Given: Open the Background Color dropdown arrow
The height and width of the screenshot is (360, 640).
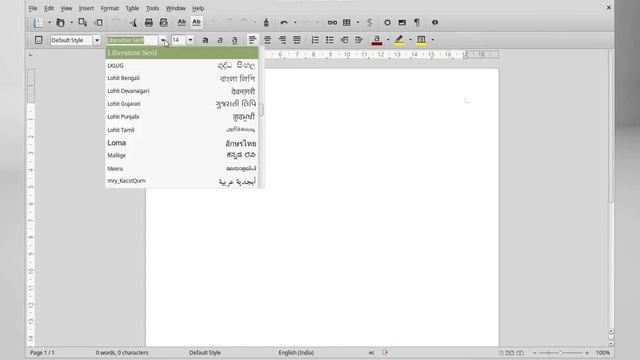Looking at the screenshot, I should [x=433, y=40].
